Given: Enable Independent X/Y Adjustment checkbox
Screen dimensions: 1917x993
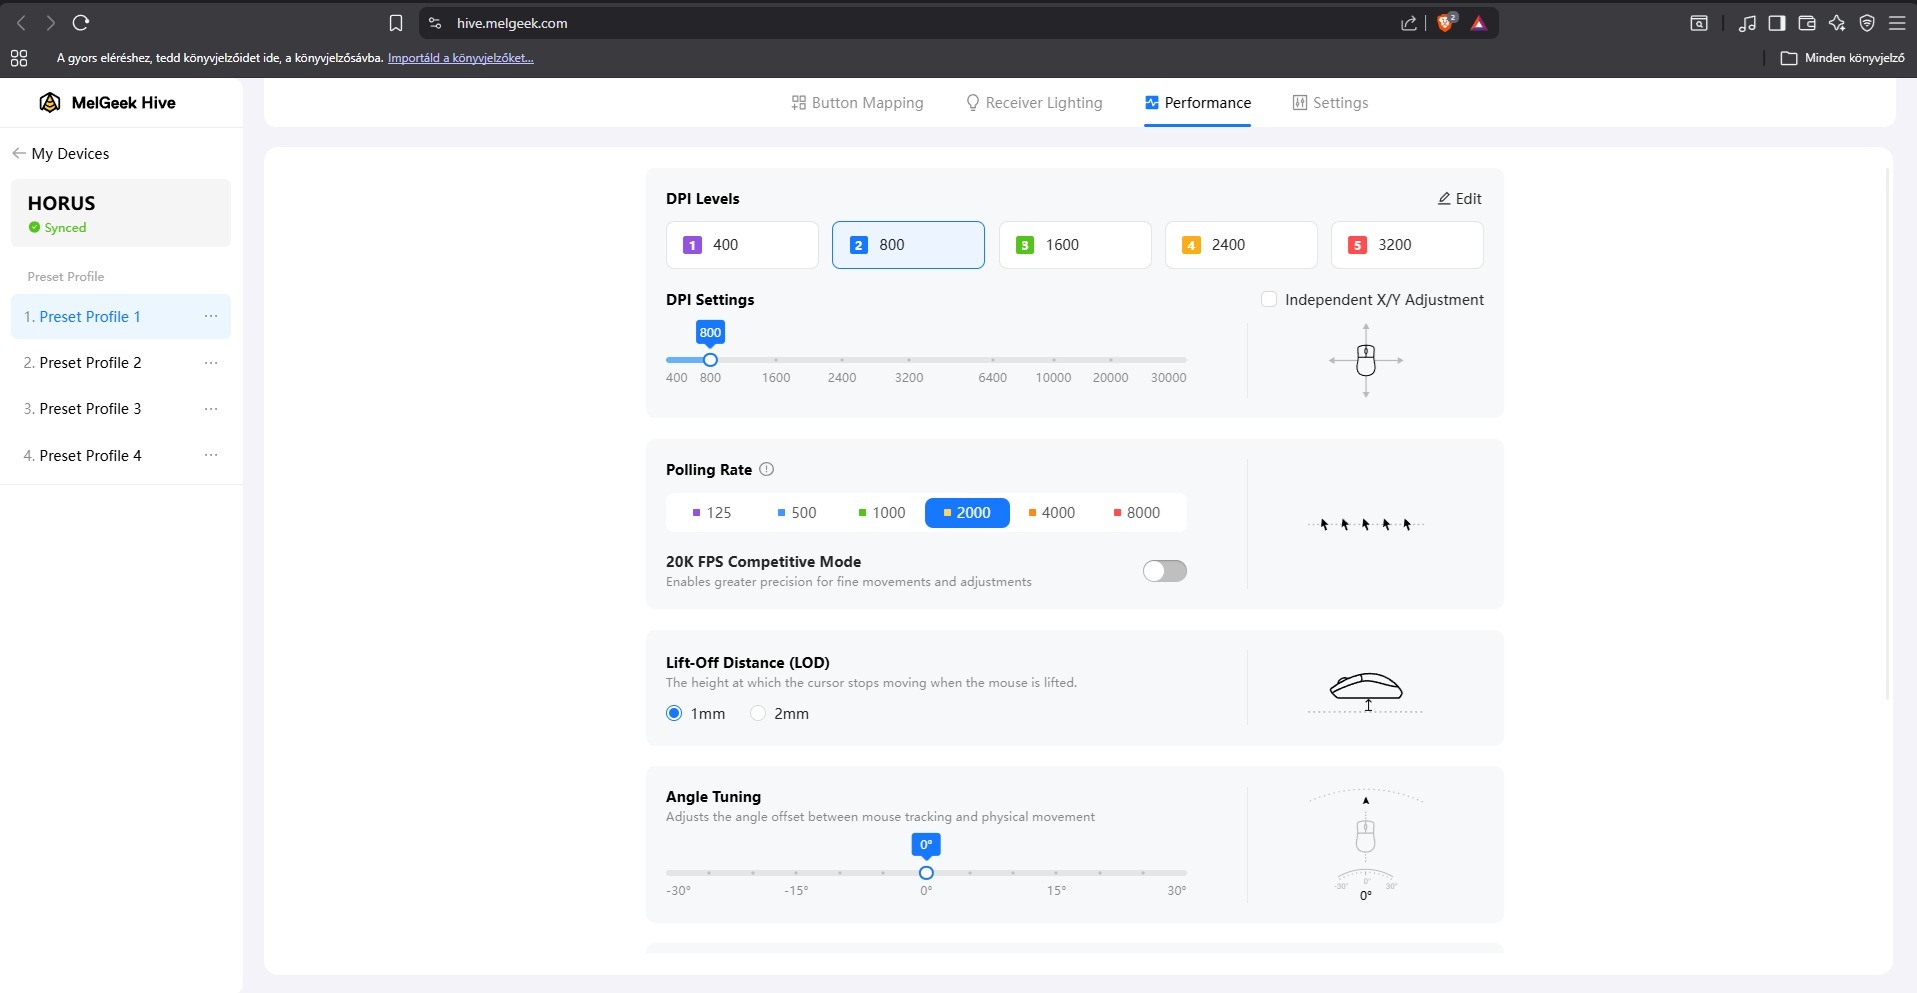Looking at the screenshot, I should click(1269, 299).
